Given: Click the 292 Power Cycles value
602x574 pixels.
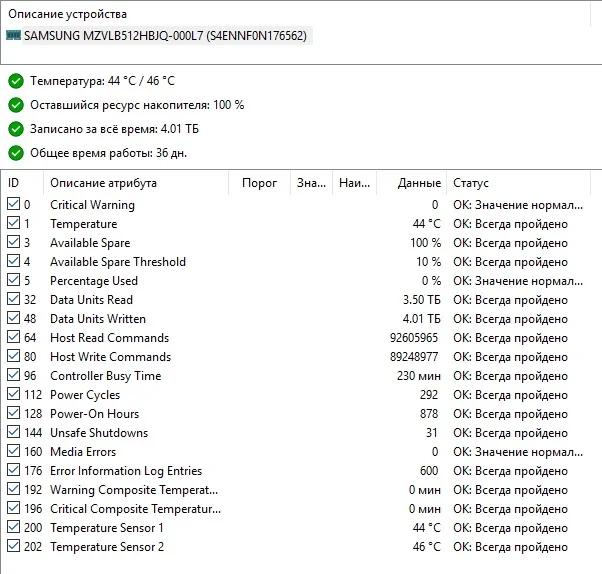Looking at the screenshot, I should [x=429, y=395].
